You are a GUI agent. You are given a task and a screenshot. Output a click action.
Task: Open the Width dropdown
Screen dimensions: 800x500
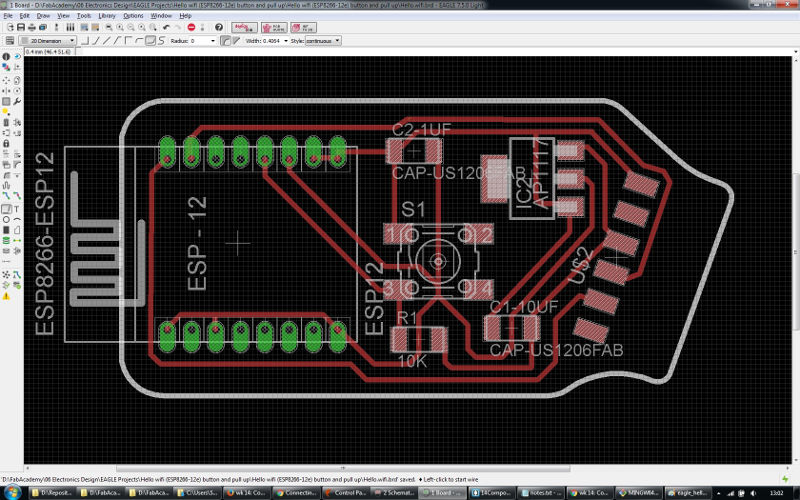(286, 41)
